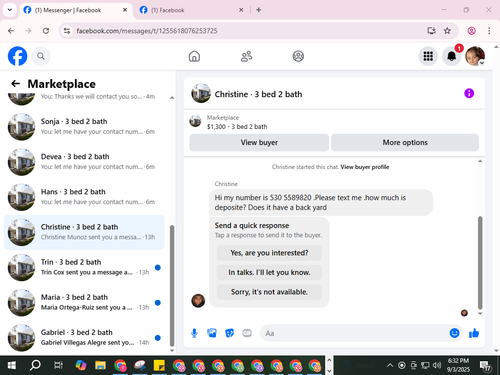Open the Friends icon in top navigation
This screenshot has height=375, width=500.
tap(246, 56)
